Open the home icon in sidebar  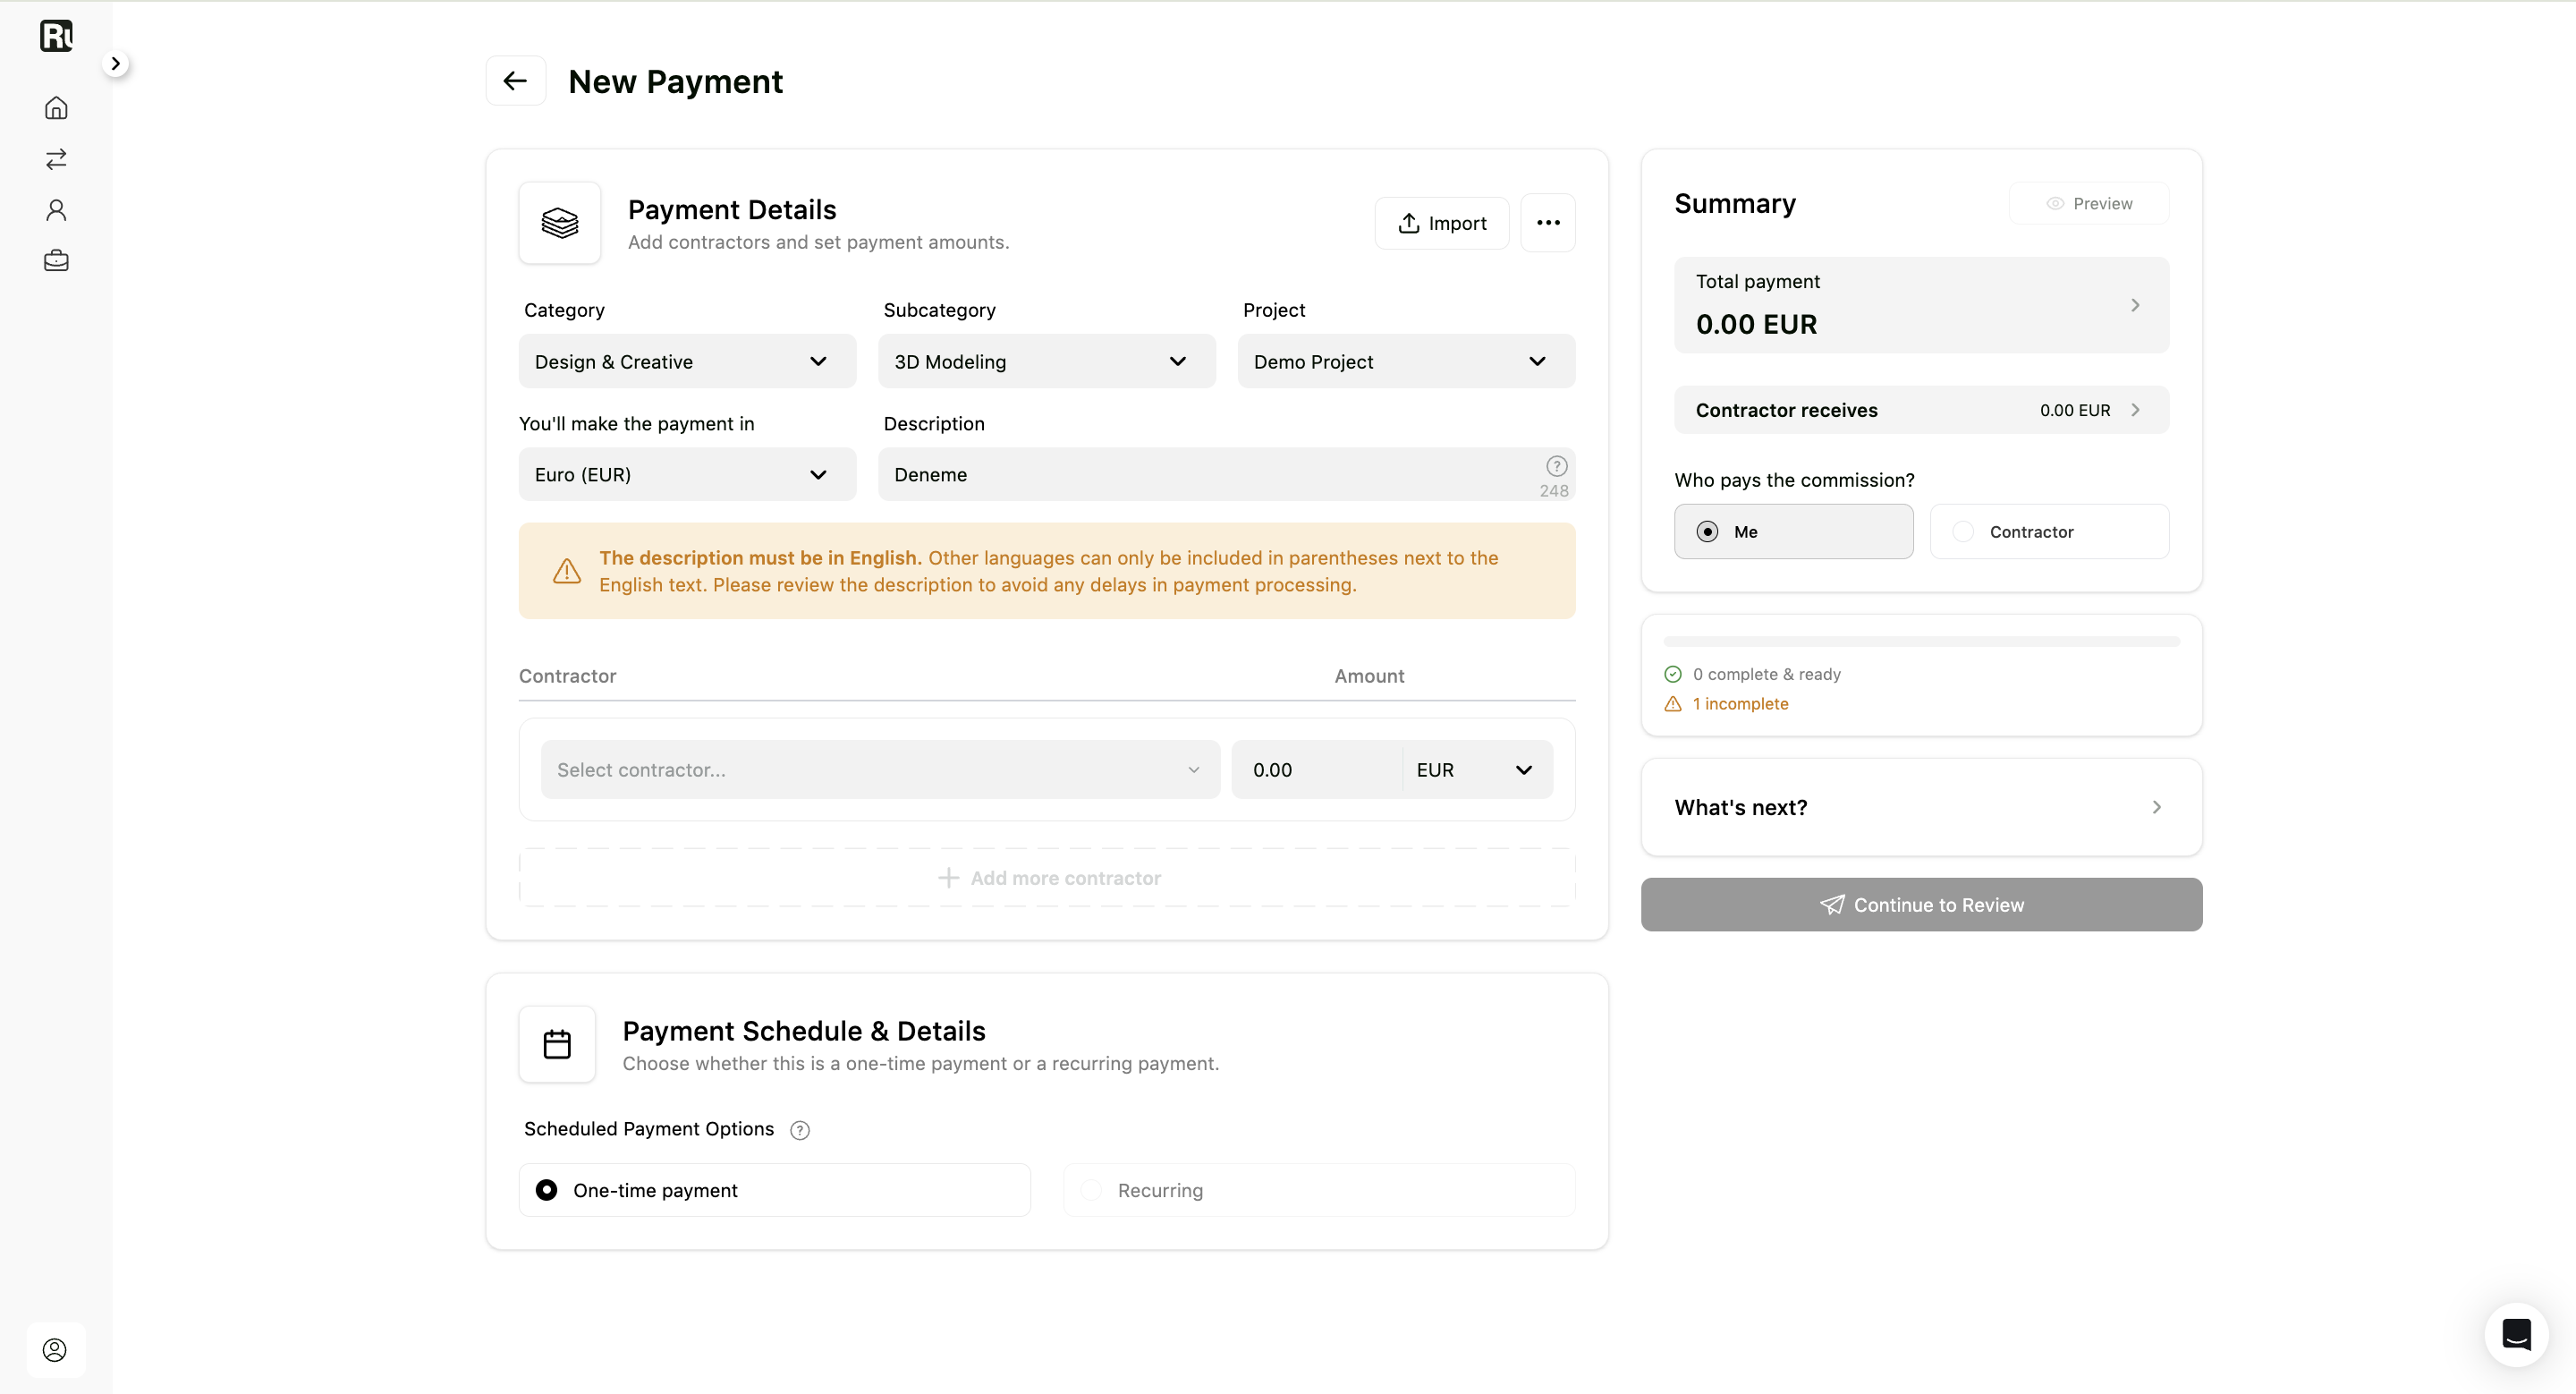tap(56, 108)
